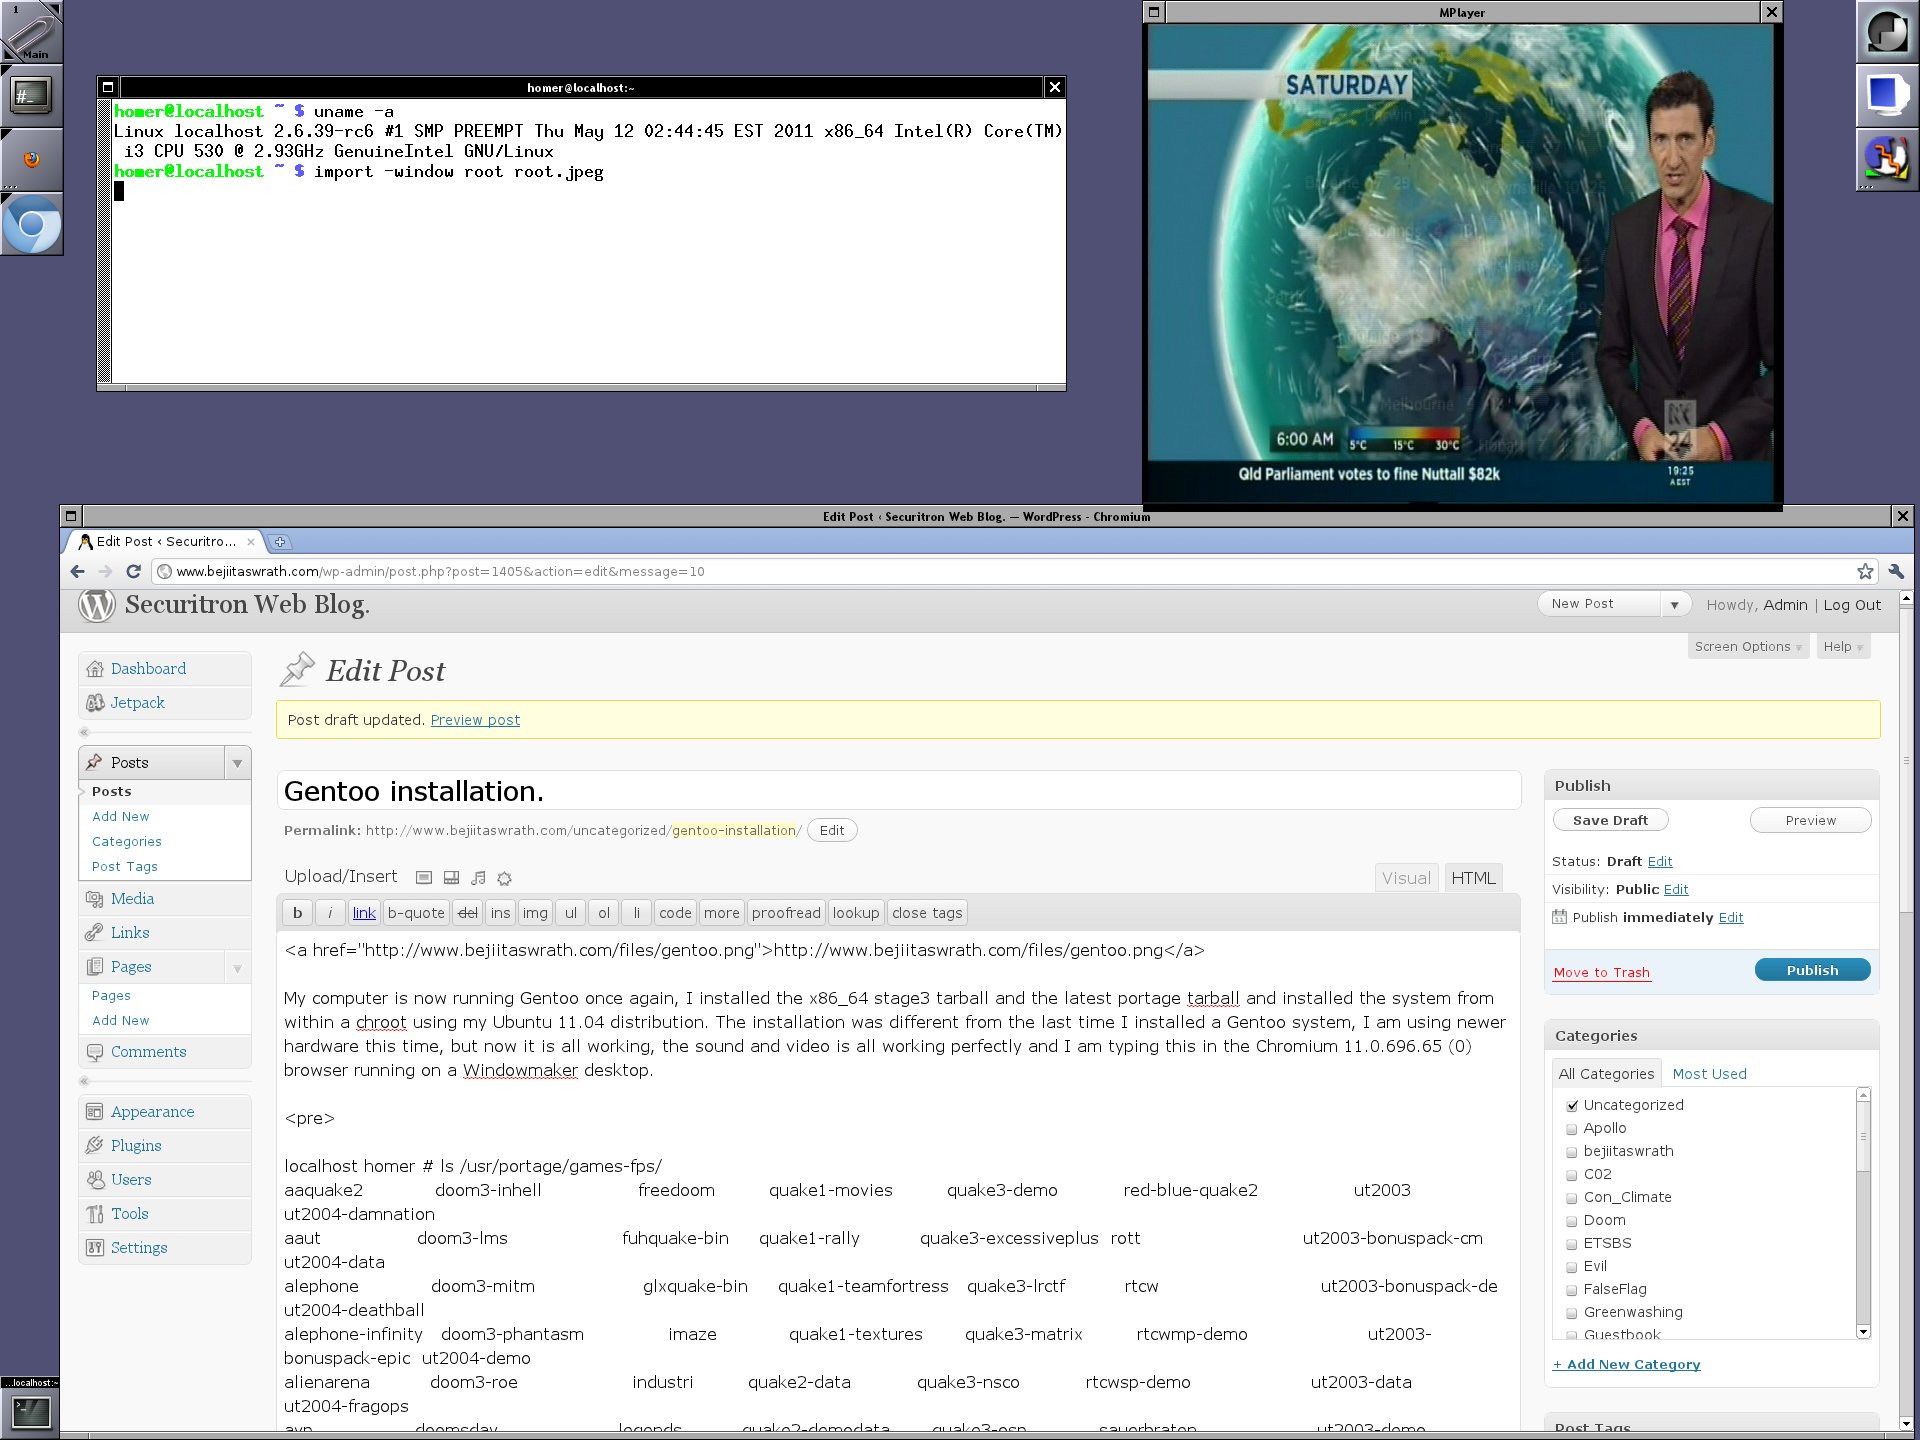The width and height of the screenshot is (1920, 1440).
Task: Click the Add an Image icon
Action: [x=424, y=878]
